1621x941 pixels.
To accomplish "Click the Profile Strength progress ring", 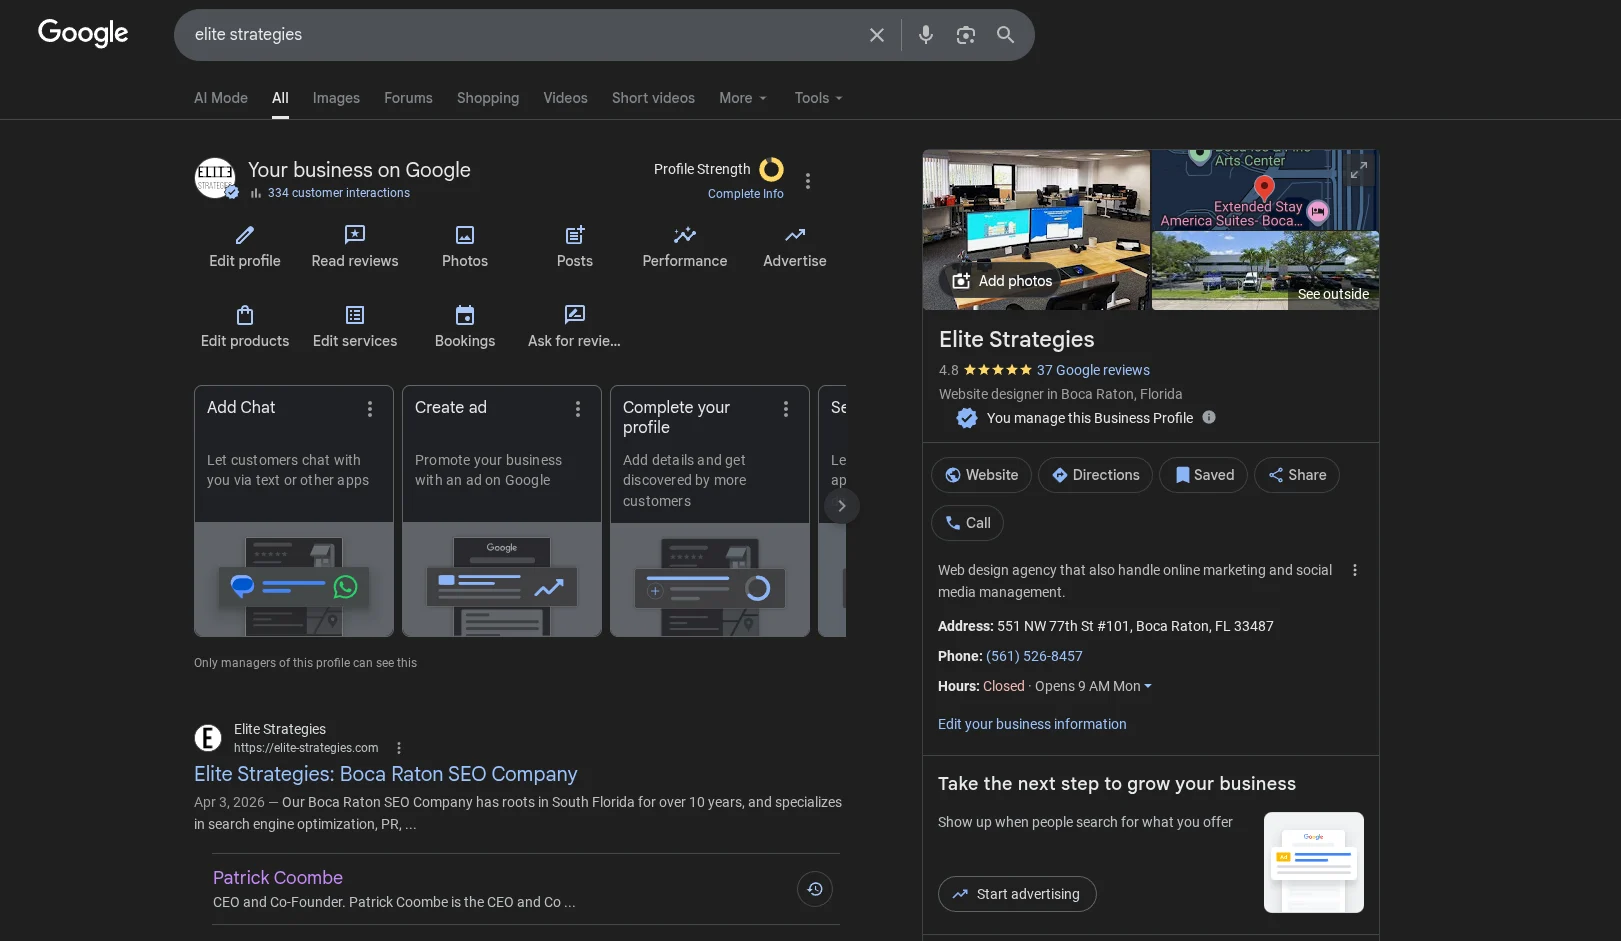I will [x=771, y=169].
